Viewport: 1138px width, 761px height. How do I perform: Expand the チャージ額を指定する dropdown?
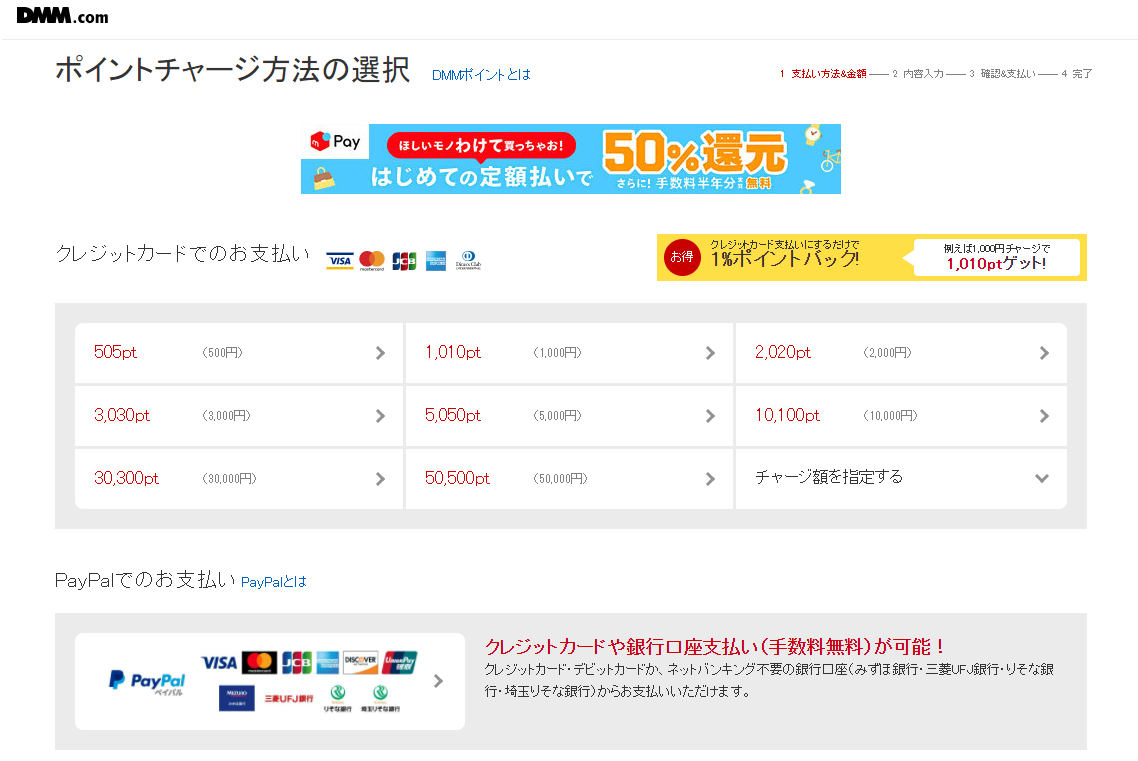901,478
